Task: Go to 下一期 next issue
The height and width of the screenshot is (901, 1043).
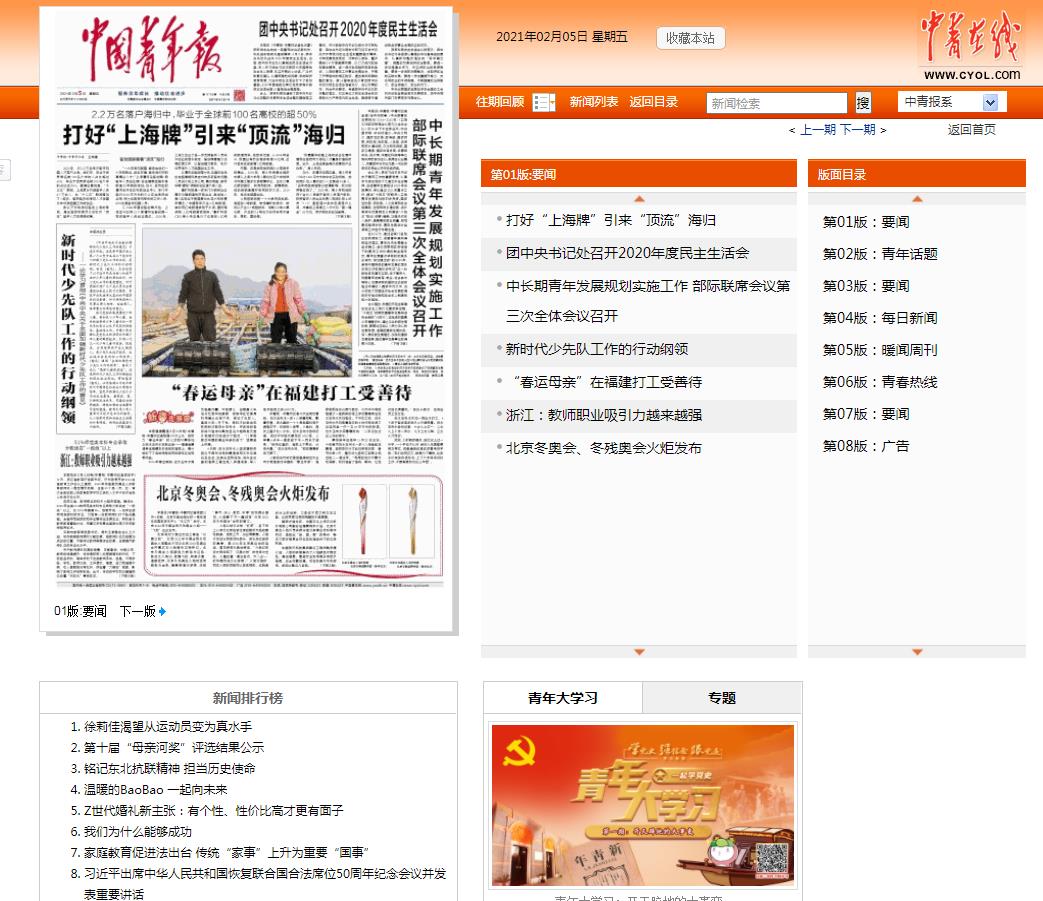Action: tap(857, 130)
